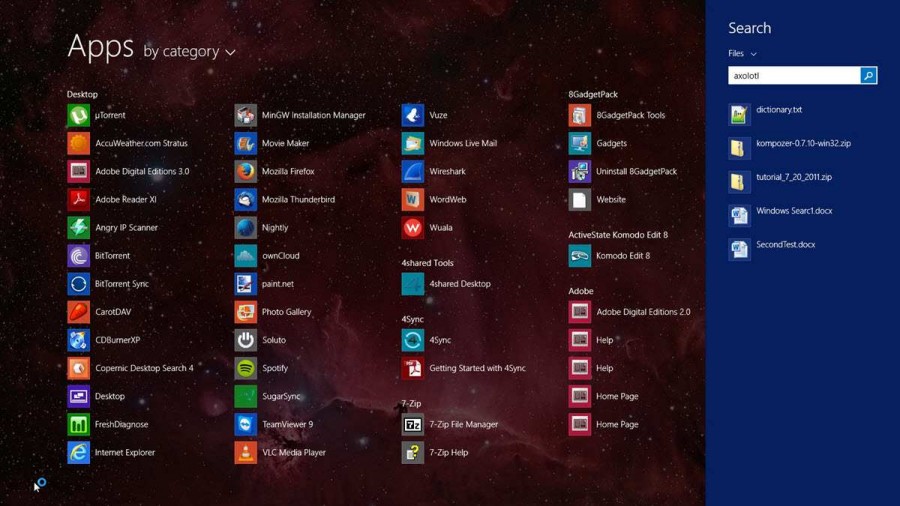
Task: Launch MinGW Installation Manager icon
Action: 246,115
